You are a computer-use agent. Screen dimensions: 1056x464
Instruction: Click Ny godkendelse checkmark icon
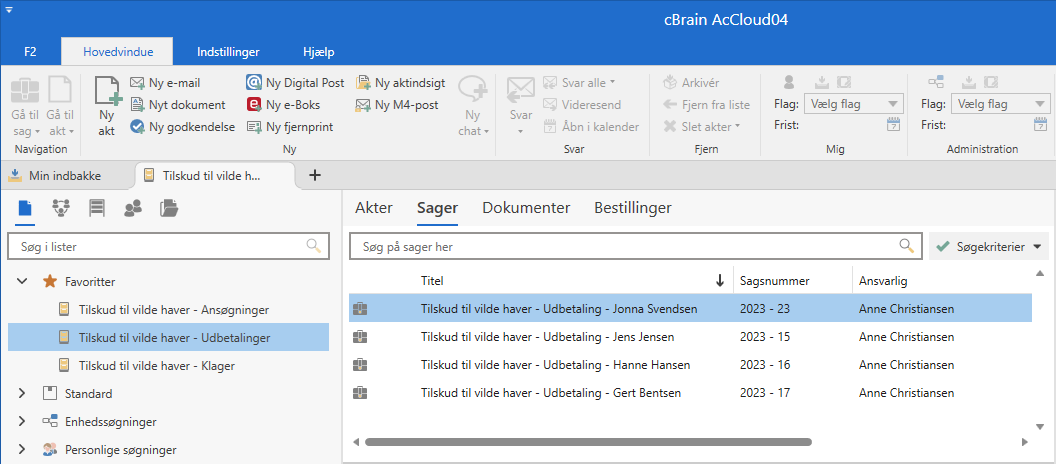click(137, 127)
